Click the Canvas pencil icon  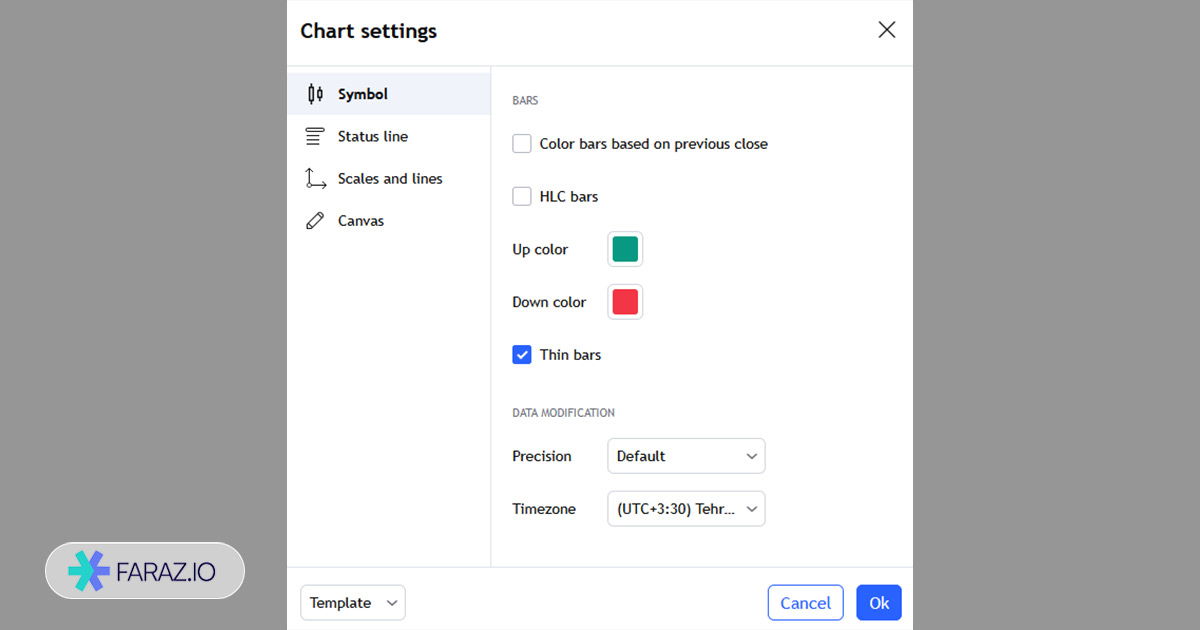click(x=315, y=221)
